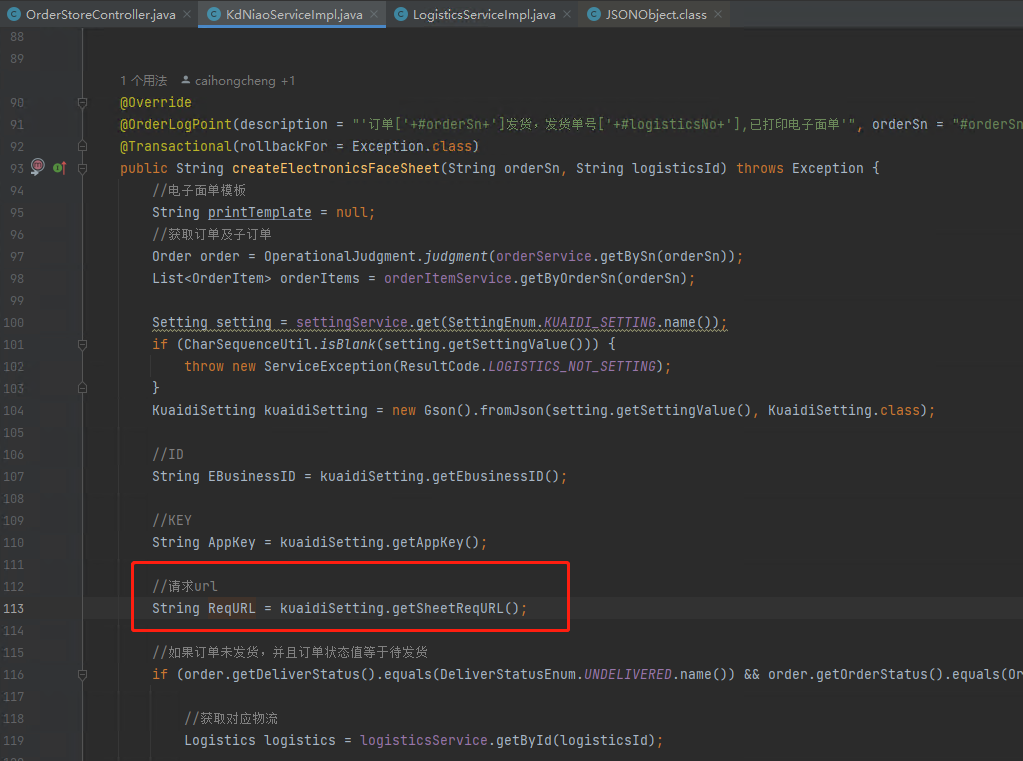Viewport: 1023px width, 761px height.
Task: Click the LOGISTICS_NOT_SETTING constant
Action: point(572,366)
